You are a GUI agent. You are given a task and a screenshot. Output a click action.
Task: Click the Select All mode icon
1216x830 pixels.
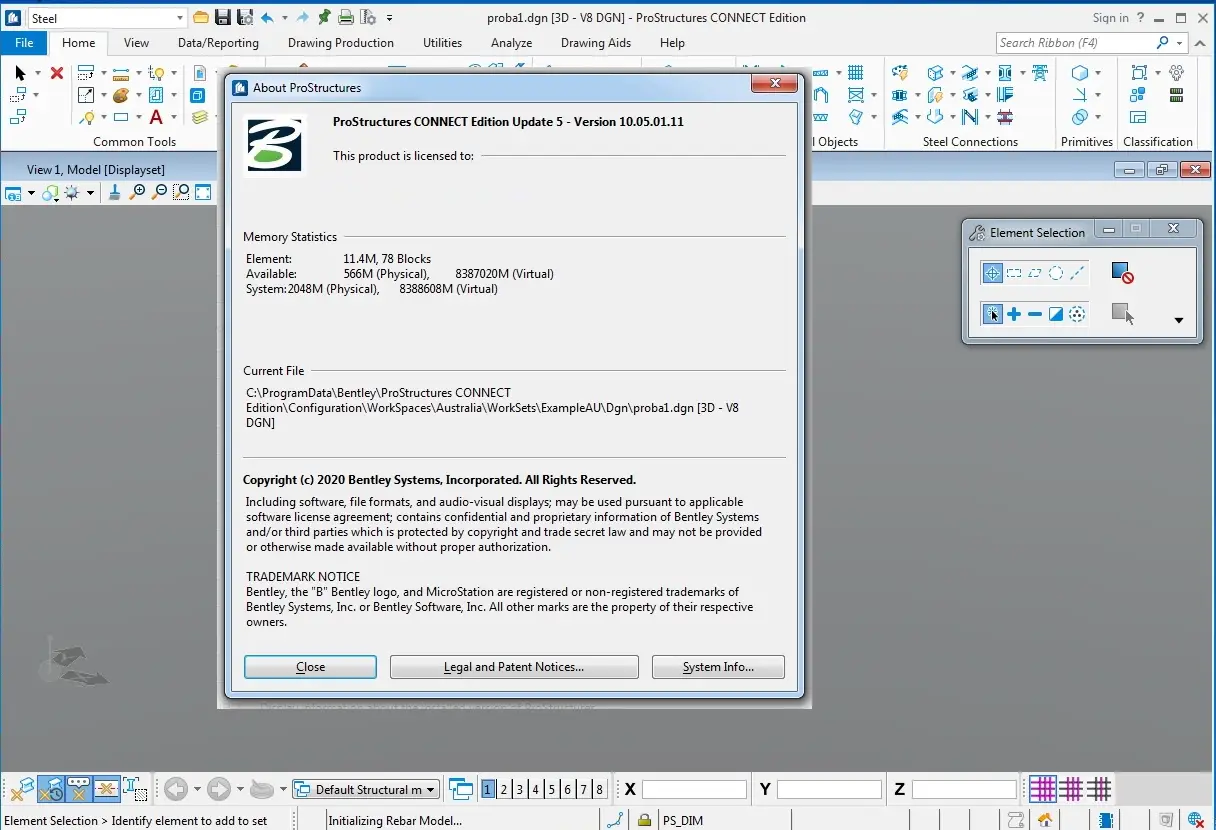point(1077,314)
